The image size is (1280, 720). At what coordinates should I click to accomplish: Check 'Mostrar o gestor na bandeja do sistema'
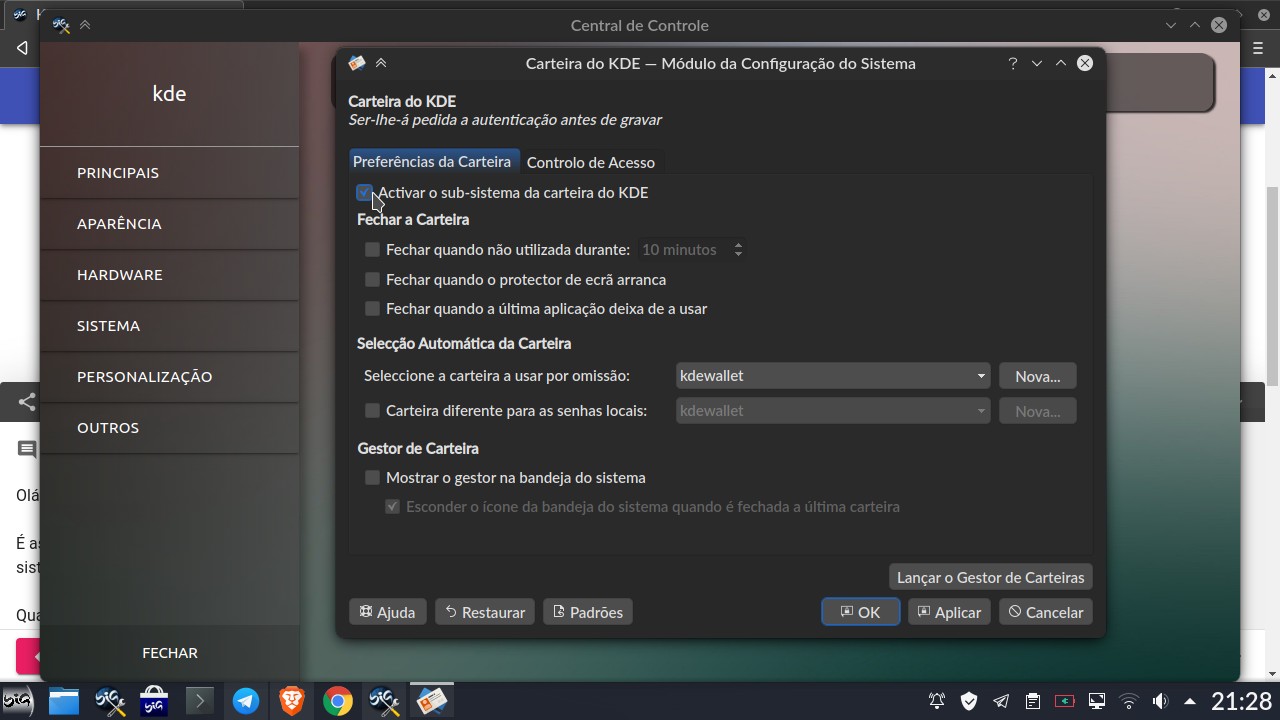tap(372, 478)
